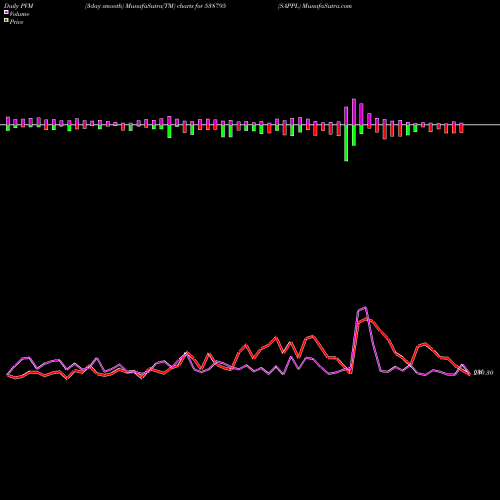Click the Volume legend magenta swatch
Screen dimensions: 500x500
pos(6,12)
